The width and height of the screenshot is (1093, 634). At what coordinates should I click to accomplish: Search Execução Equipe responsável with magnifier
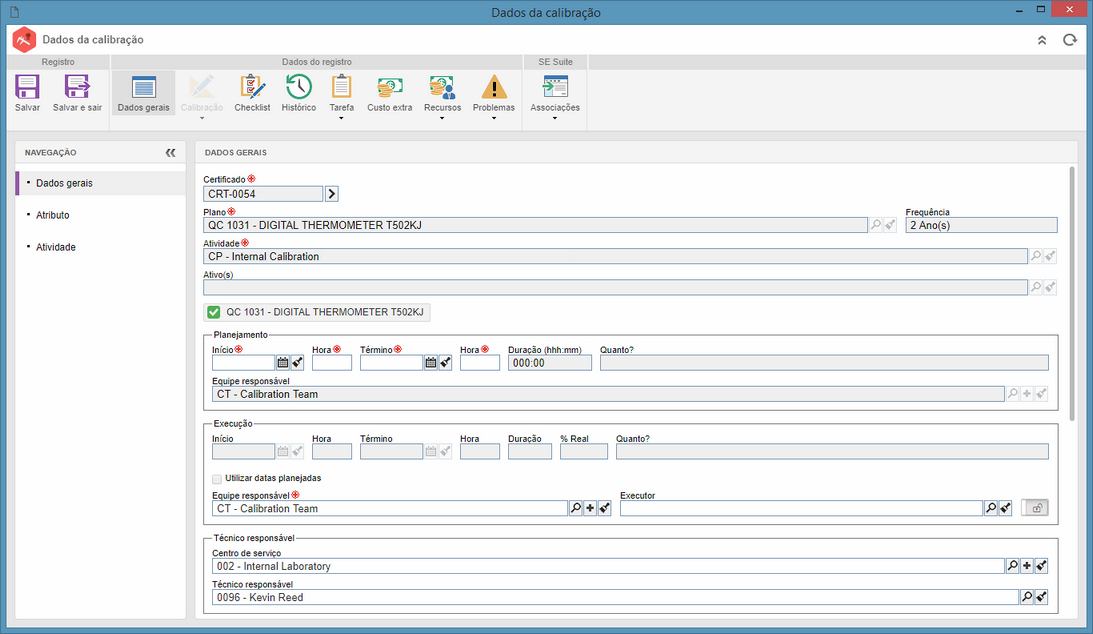[x=576, y=509]
